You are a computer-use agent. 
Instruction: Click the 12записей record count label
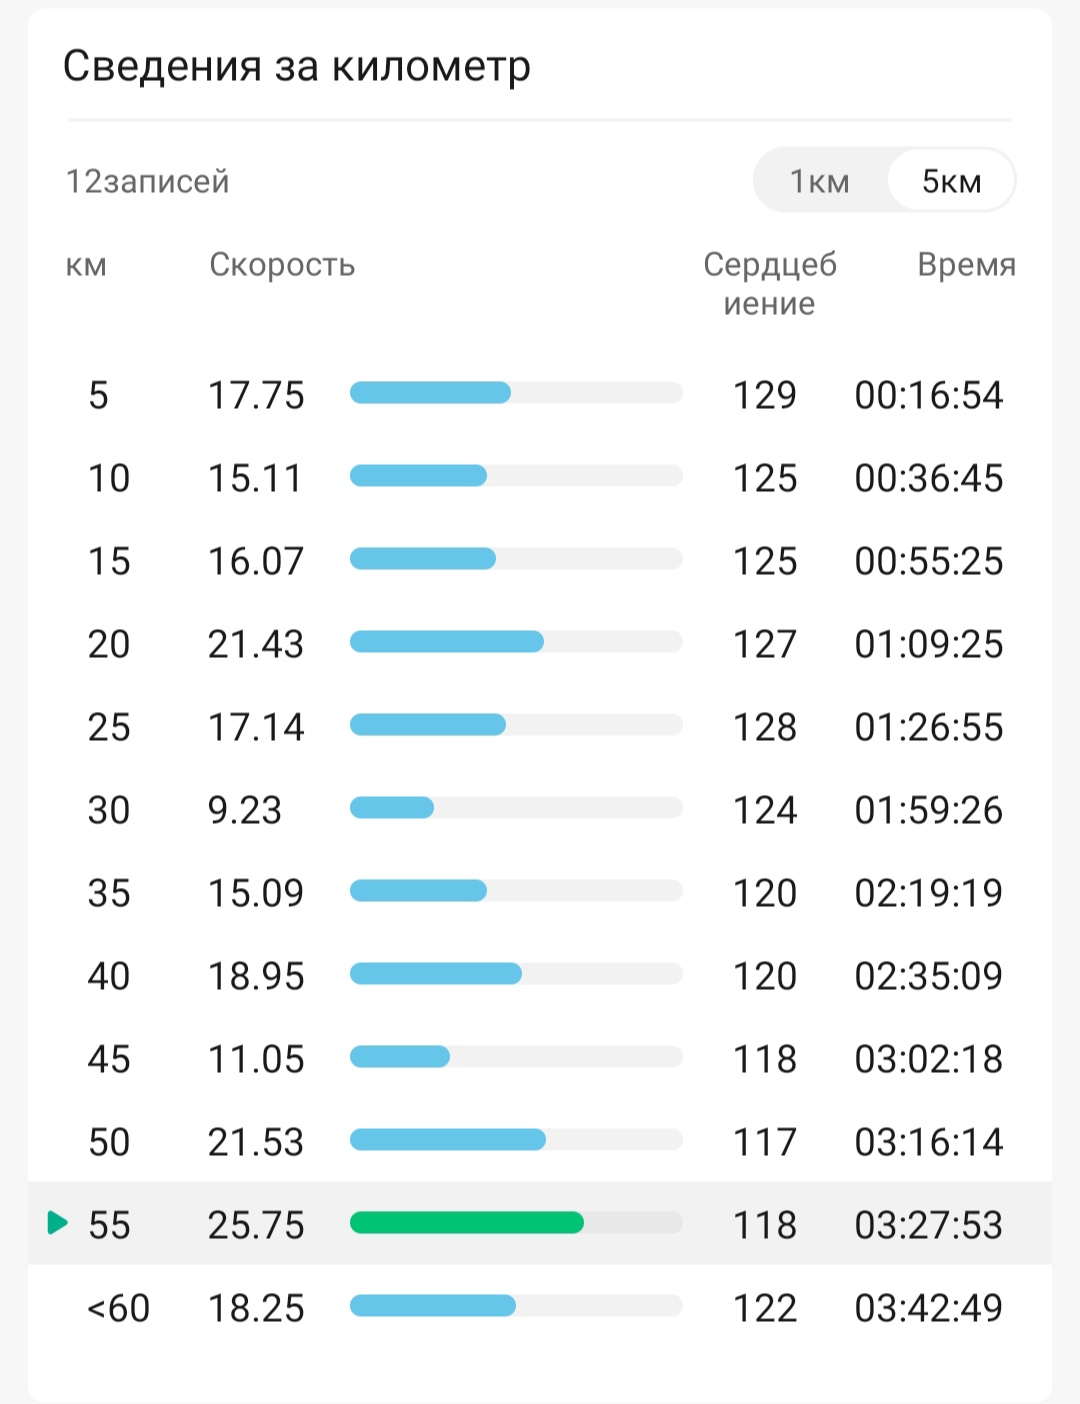(148, 182)
